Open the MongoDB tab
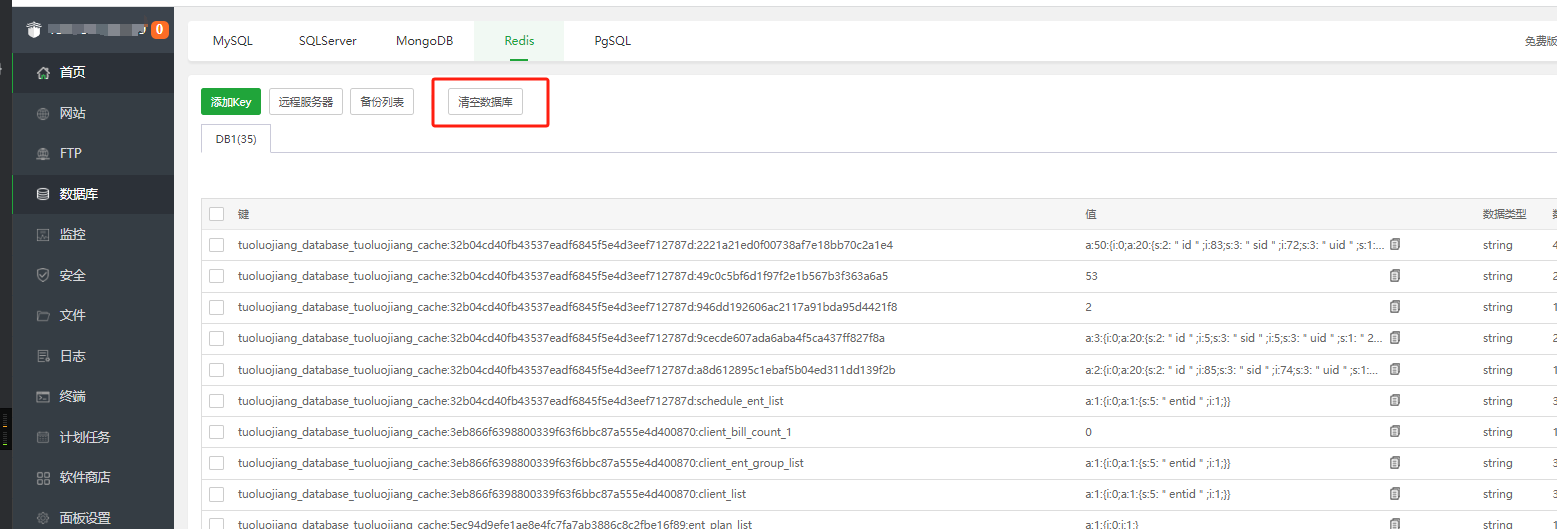The image size is (1557, 529). [424, 41]
